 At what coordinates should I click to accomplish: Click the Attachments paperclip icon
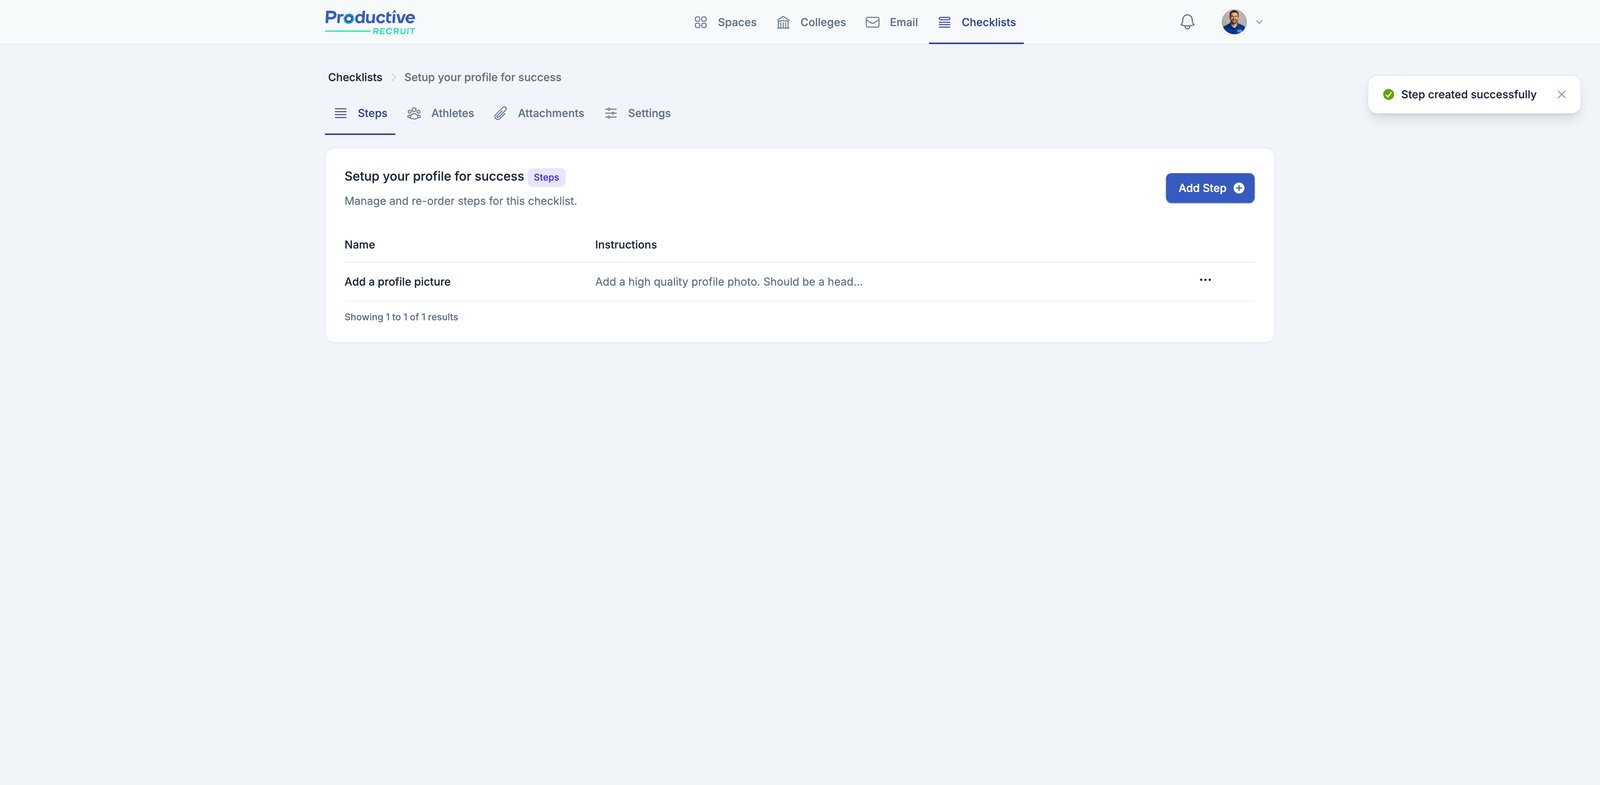(x=500, y=114)
